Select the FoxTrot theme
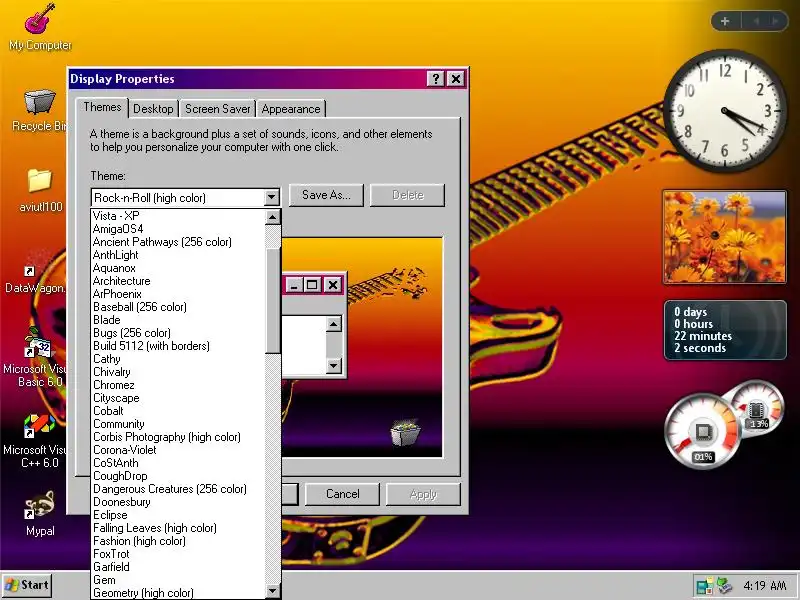Image resolution: width=800 pixels, height=600 pixels. point(179,554)
